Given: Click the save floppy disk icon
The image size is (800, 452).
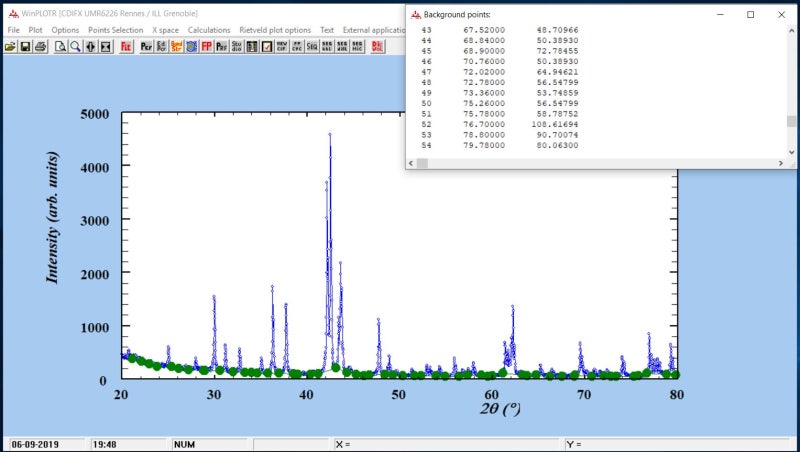Looking at the screenshot, I should [25, 46].
